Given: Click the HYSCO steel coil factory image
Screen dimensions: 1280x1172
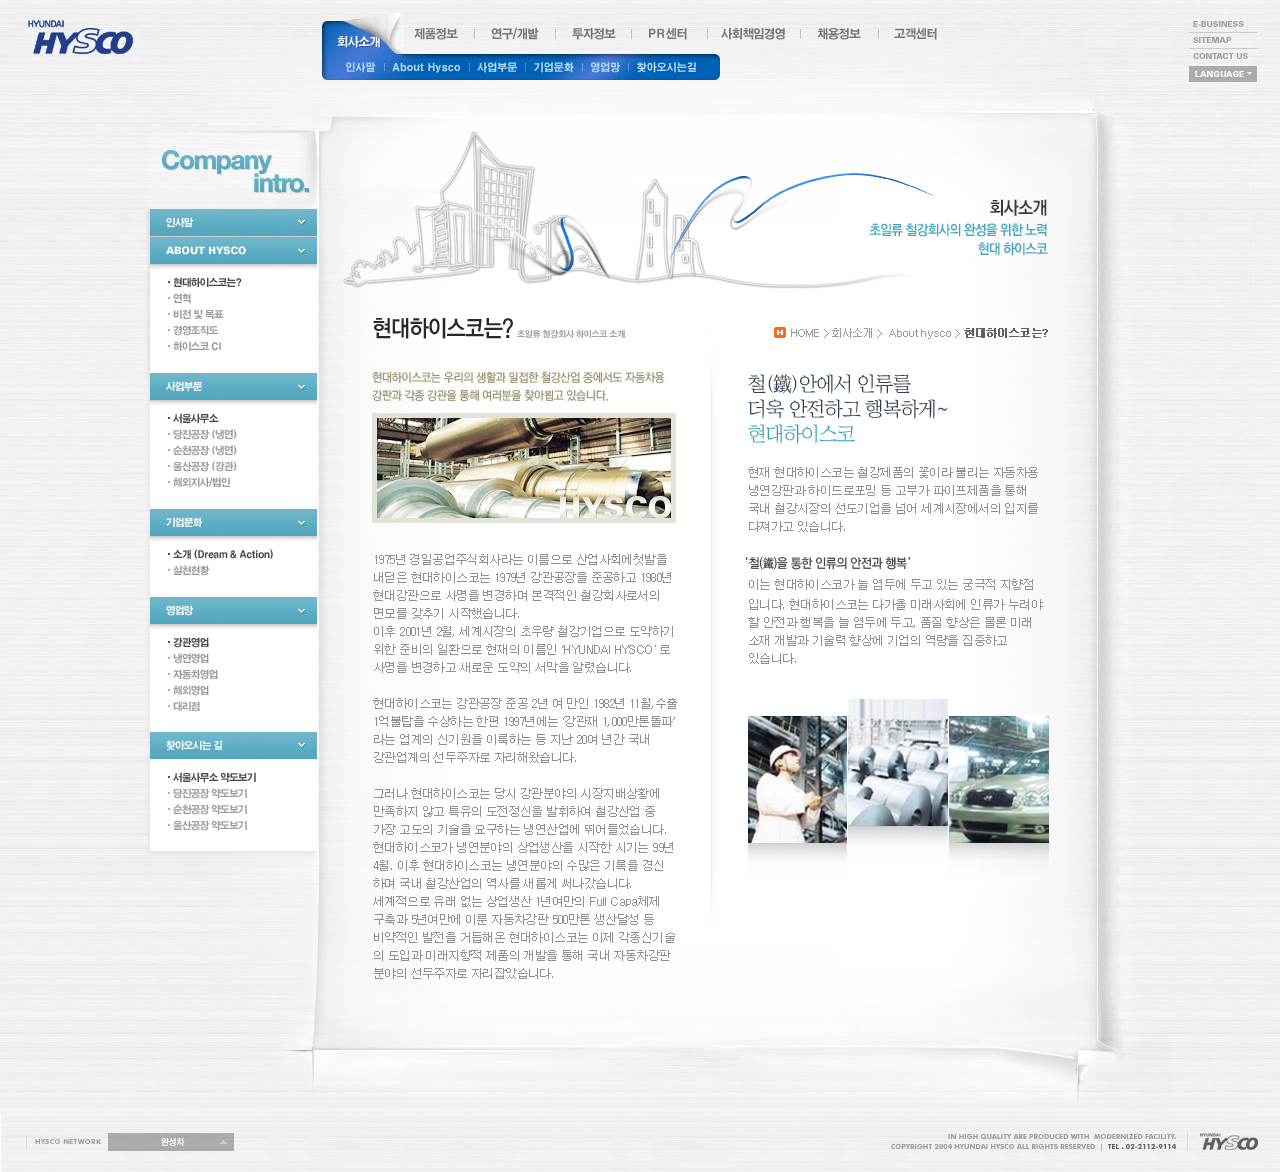Looking at the screenshot, I should (x=524, y=468).
